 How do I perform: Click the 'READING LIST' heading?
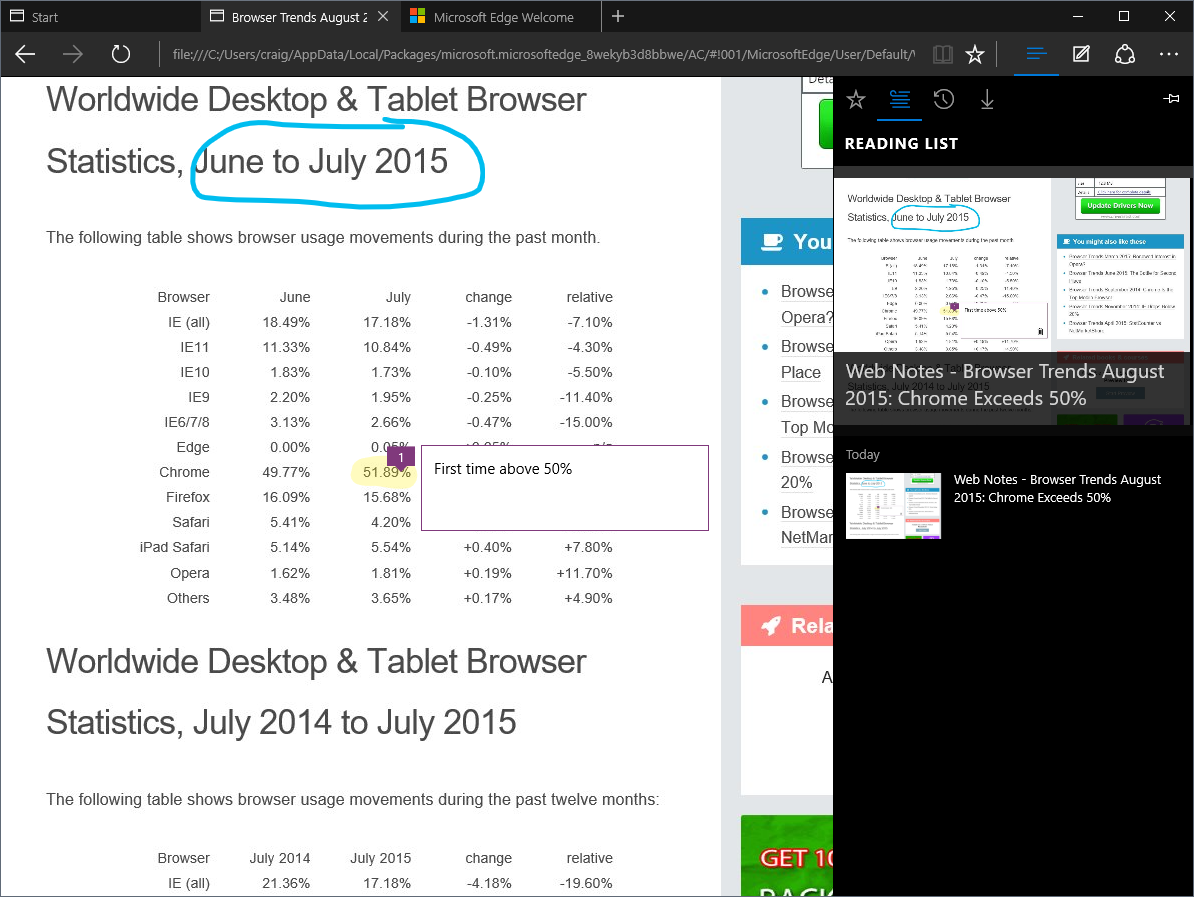tap(901, 143)
